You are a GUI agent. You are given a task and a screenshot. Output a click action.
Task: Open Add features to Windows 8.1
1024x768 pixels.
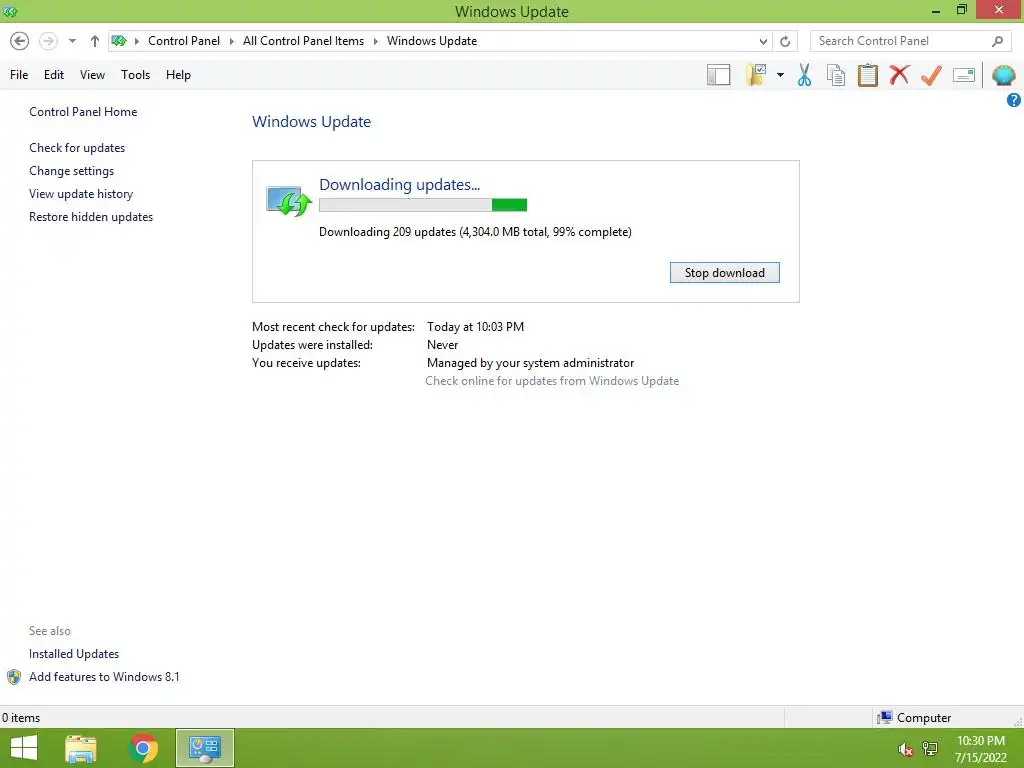click(104, 677)
